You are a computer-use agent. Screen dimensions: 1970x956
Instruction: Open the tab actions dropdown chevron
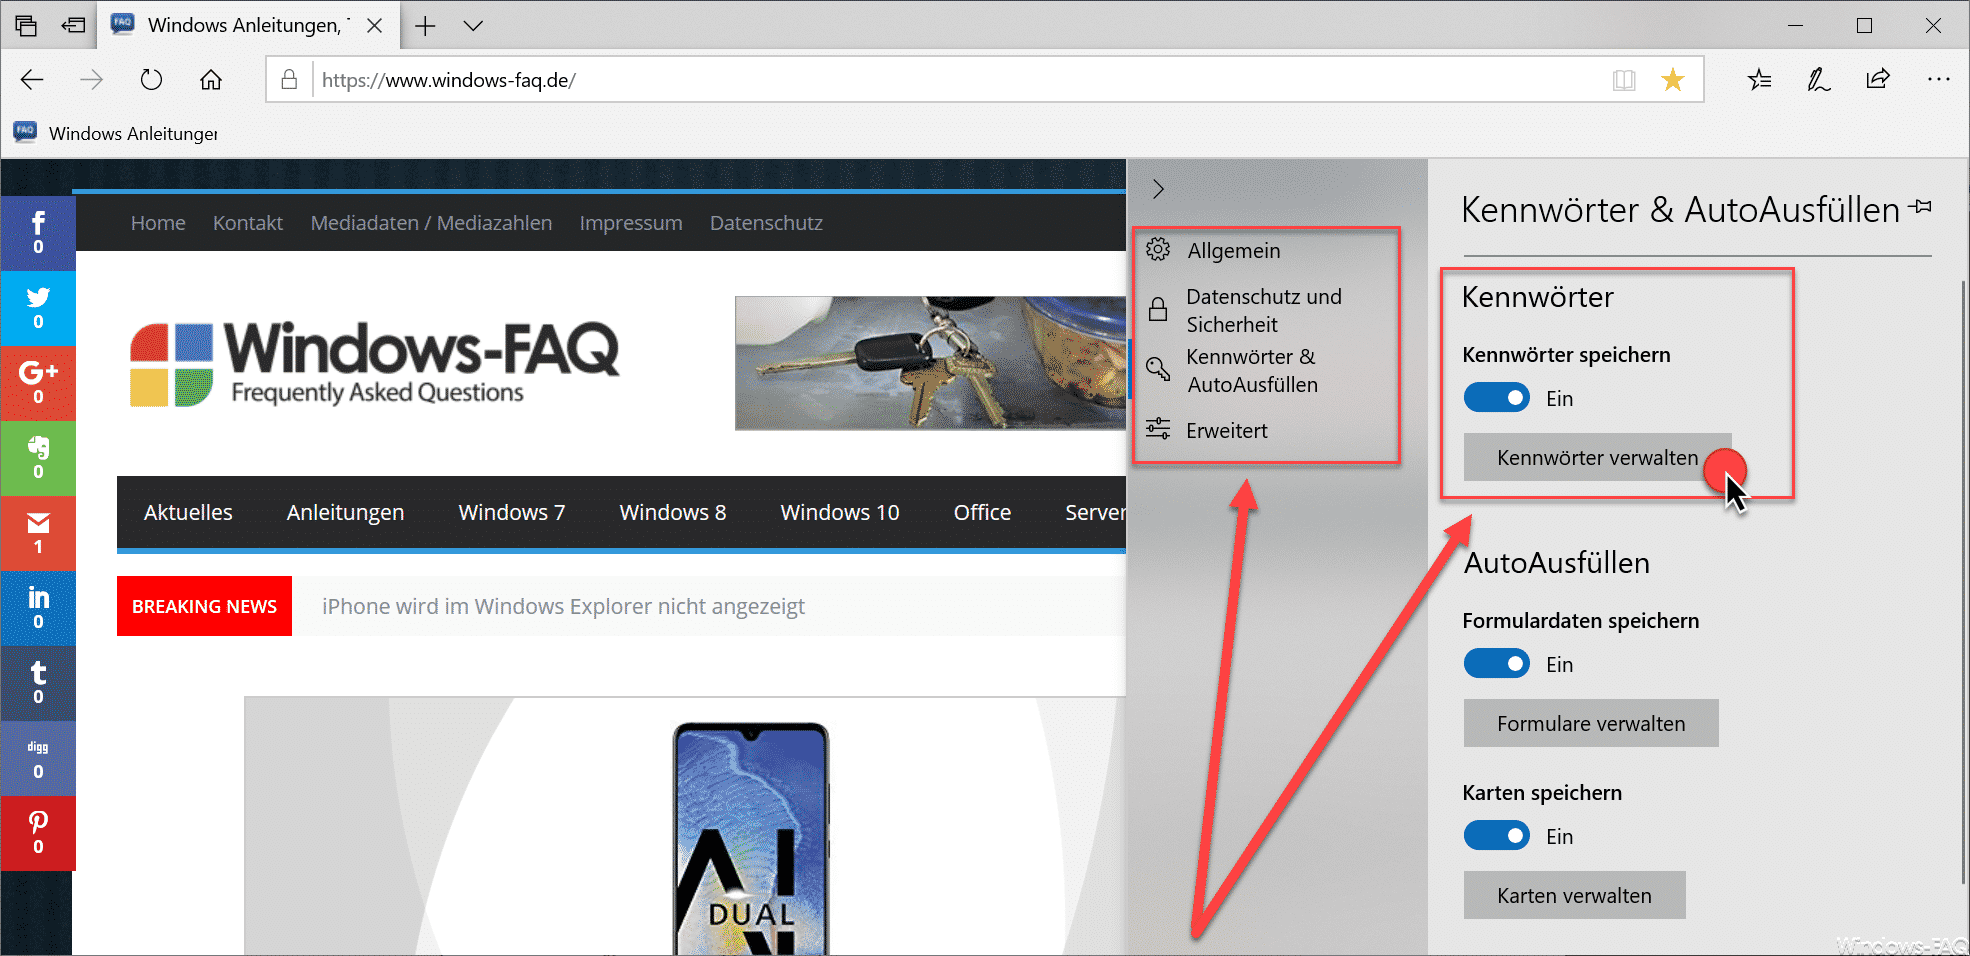pos(473,26)
